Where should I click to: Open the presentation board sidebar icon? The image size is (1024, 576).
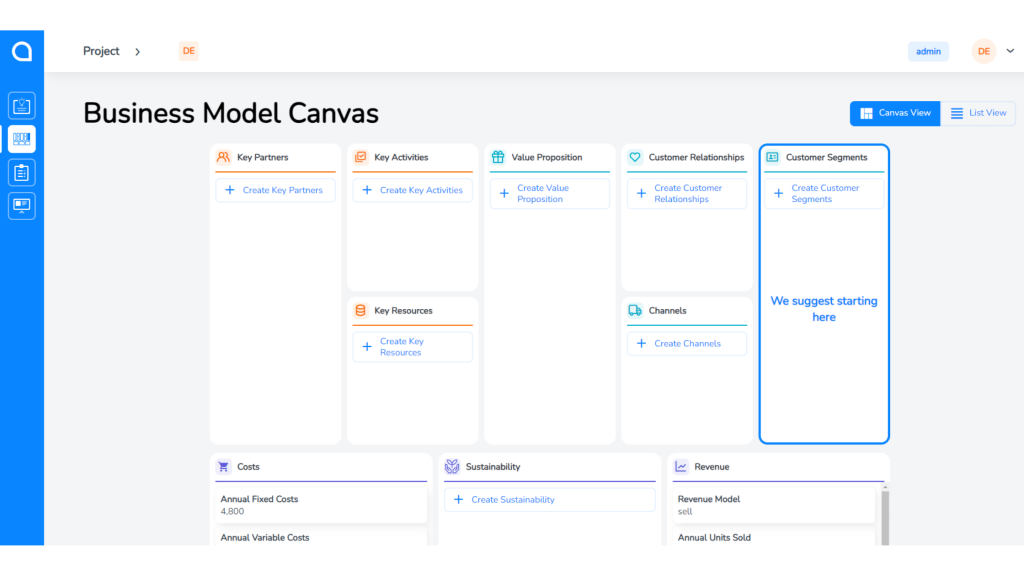click(22, 206)
